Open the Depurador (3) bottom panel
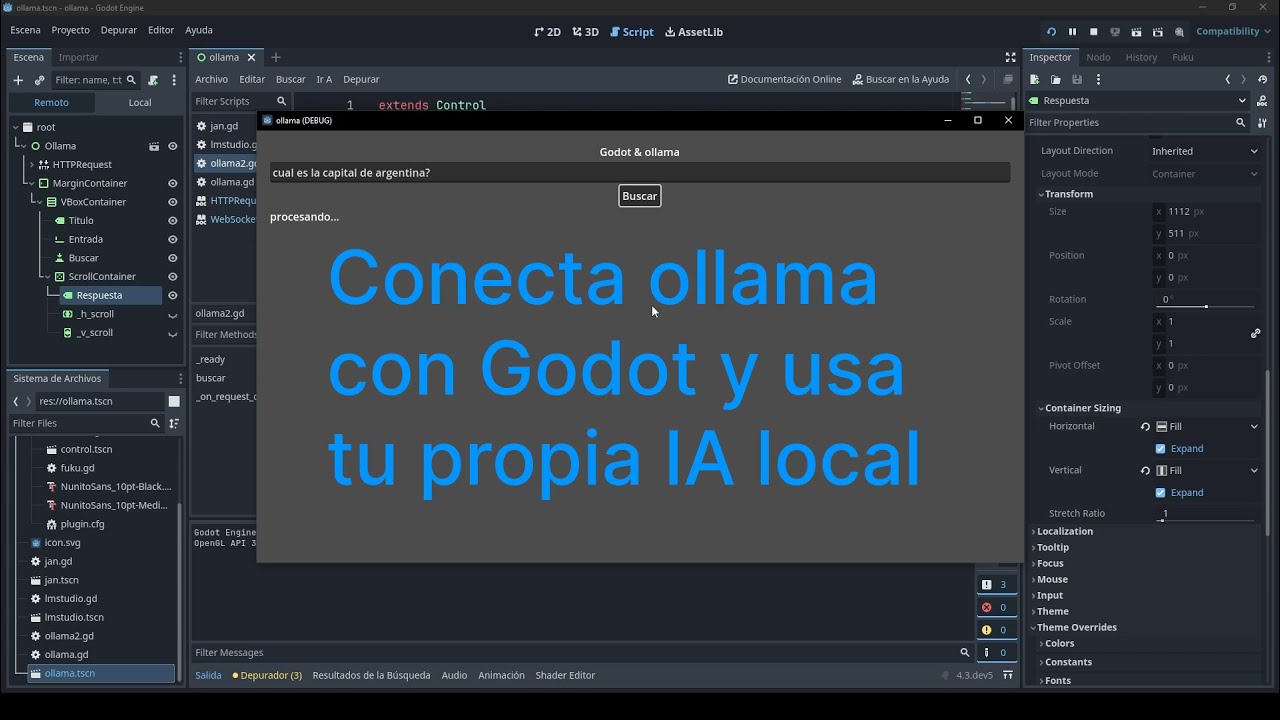Viewport: 1280px width, 720px height. (267, 675)
